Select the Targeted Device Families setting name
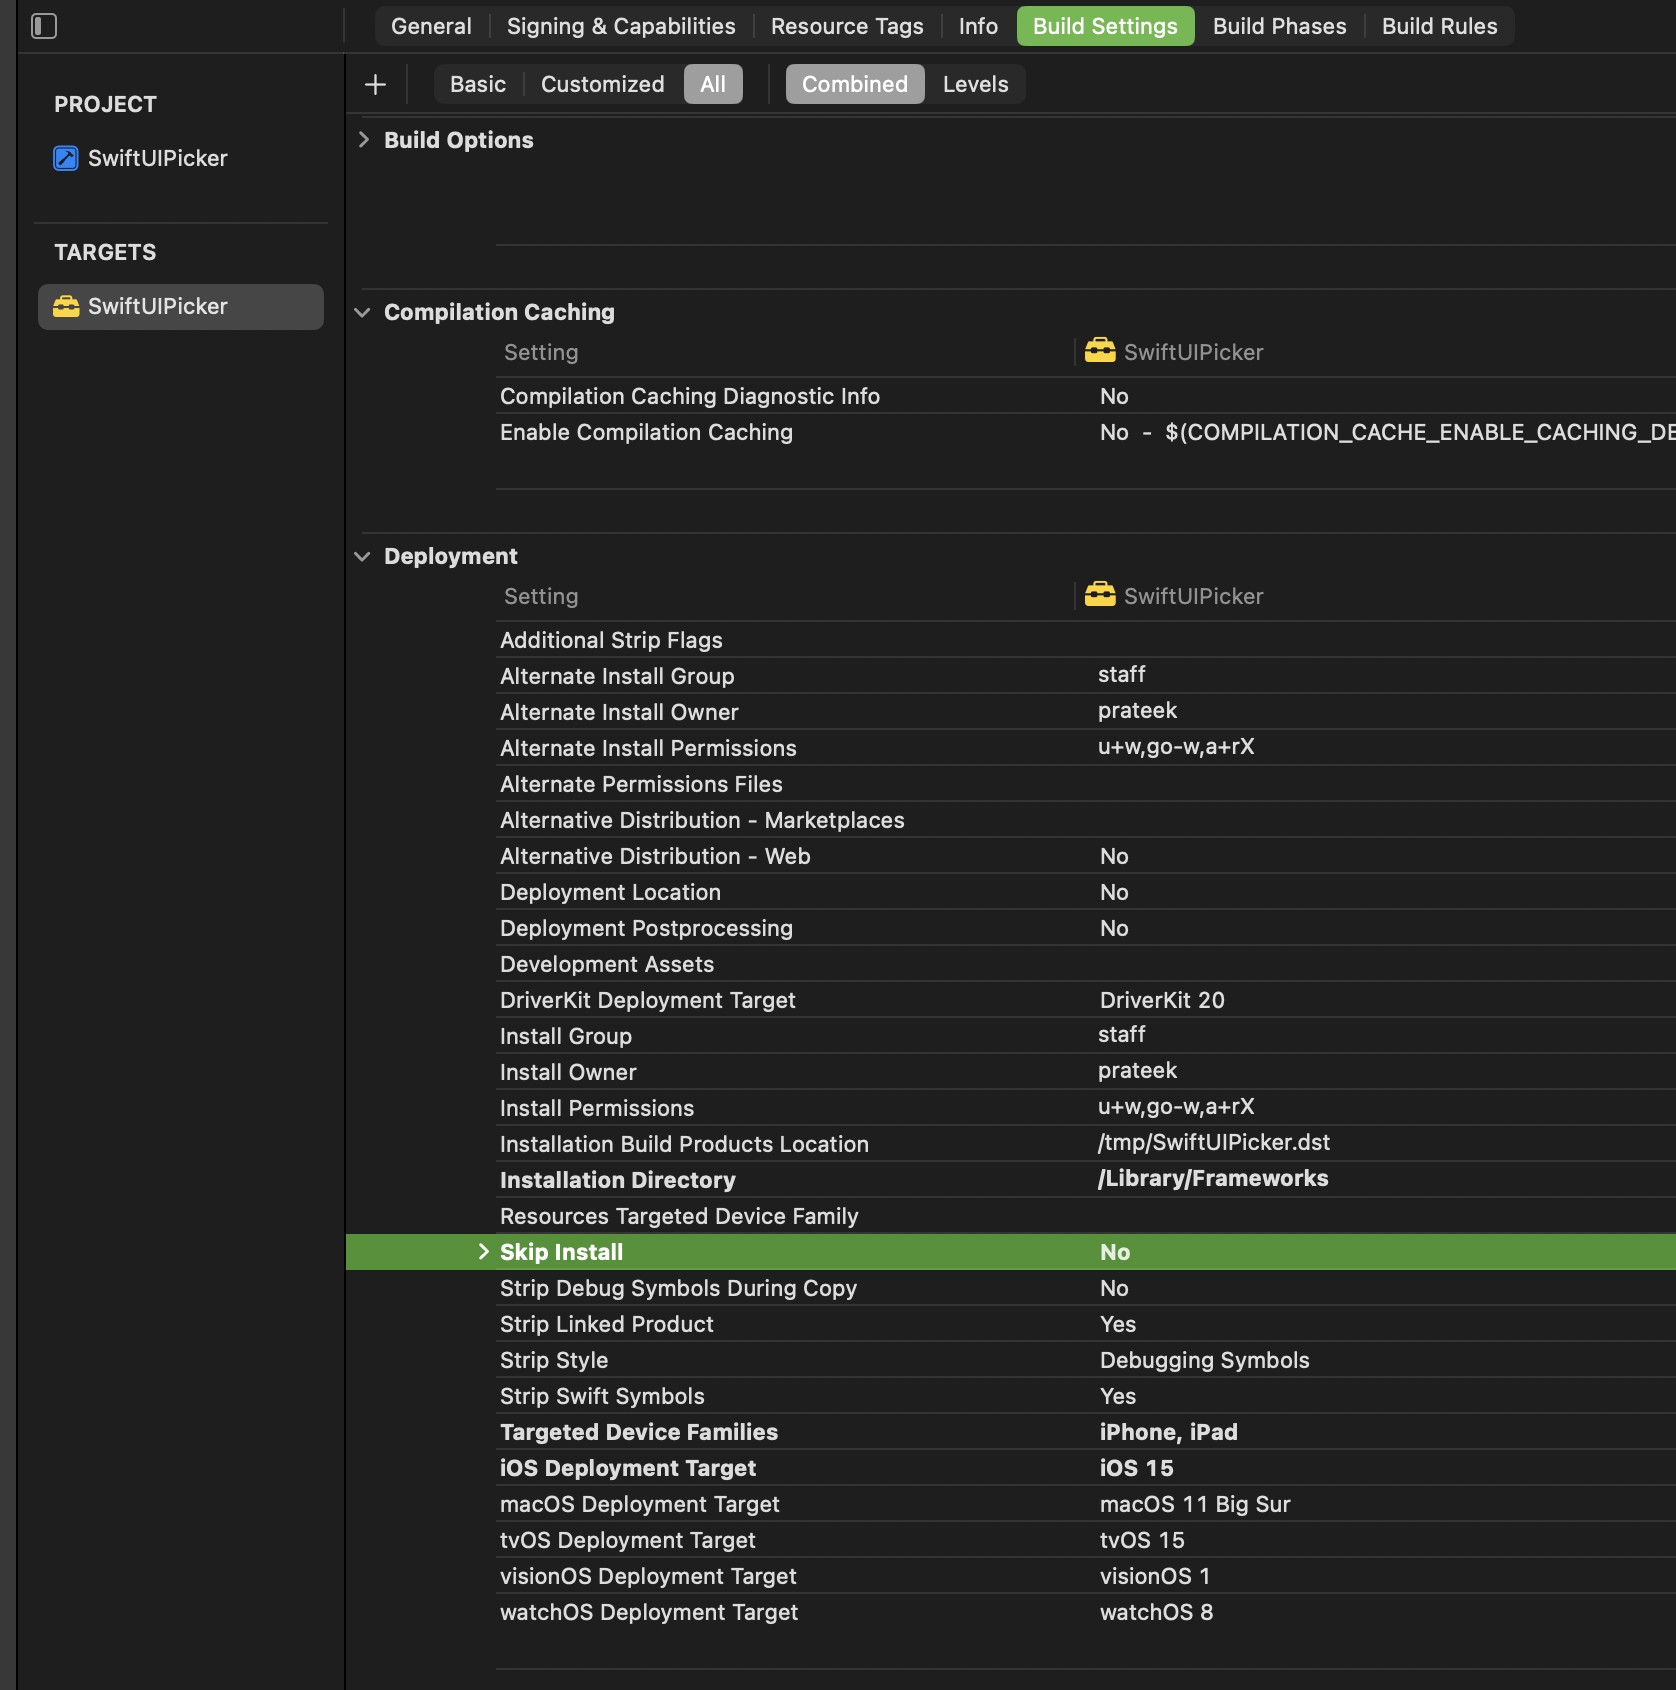 tap(639, 1432)
